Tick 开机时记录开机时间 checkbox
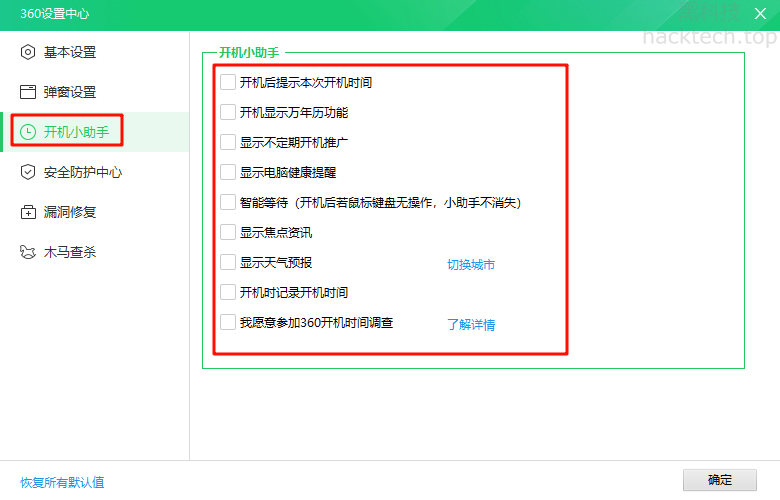 (x=228, y=292)
